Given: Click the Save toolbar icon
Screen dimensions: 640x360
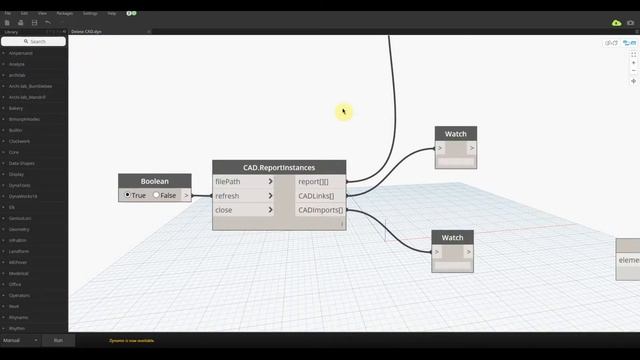Looking at the screenshot, I should [x=34, y=23].
